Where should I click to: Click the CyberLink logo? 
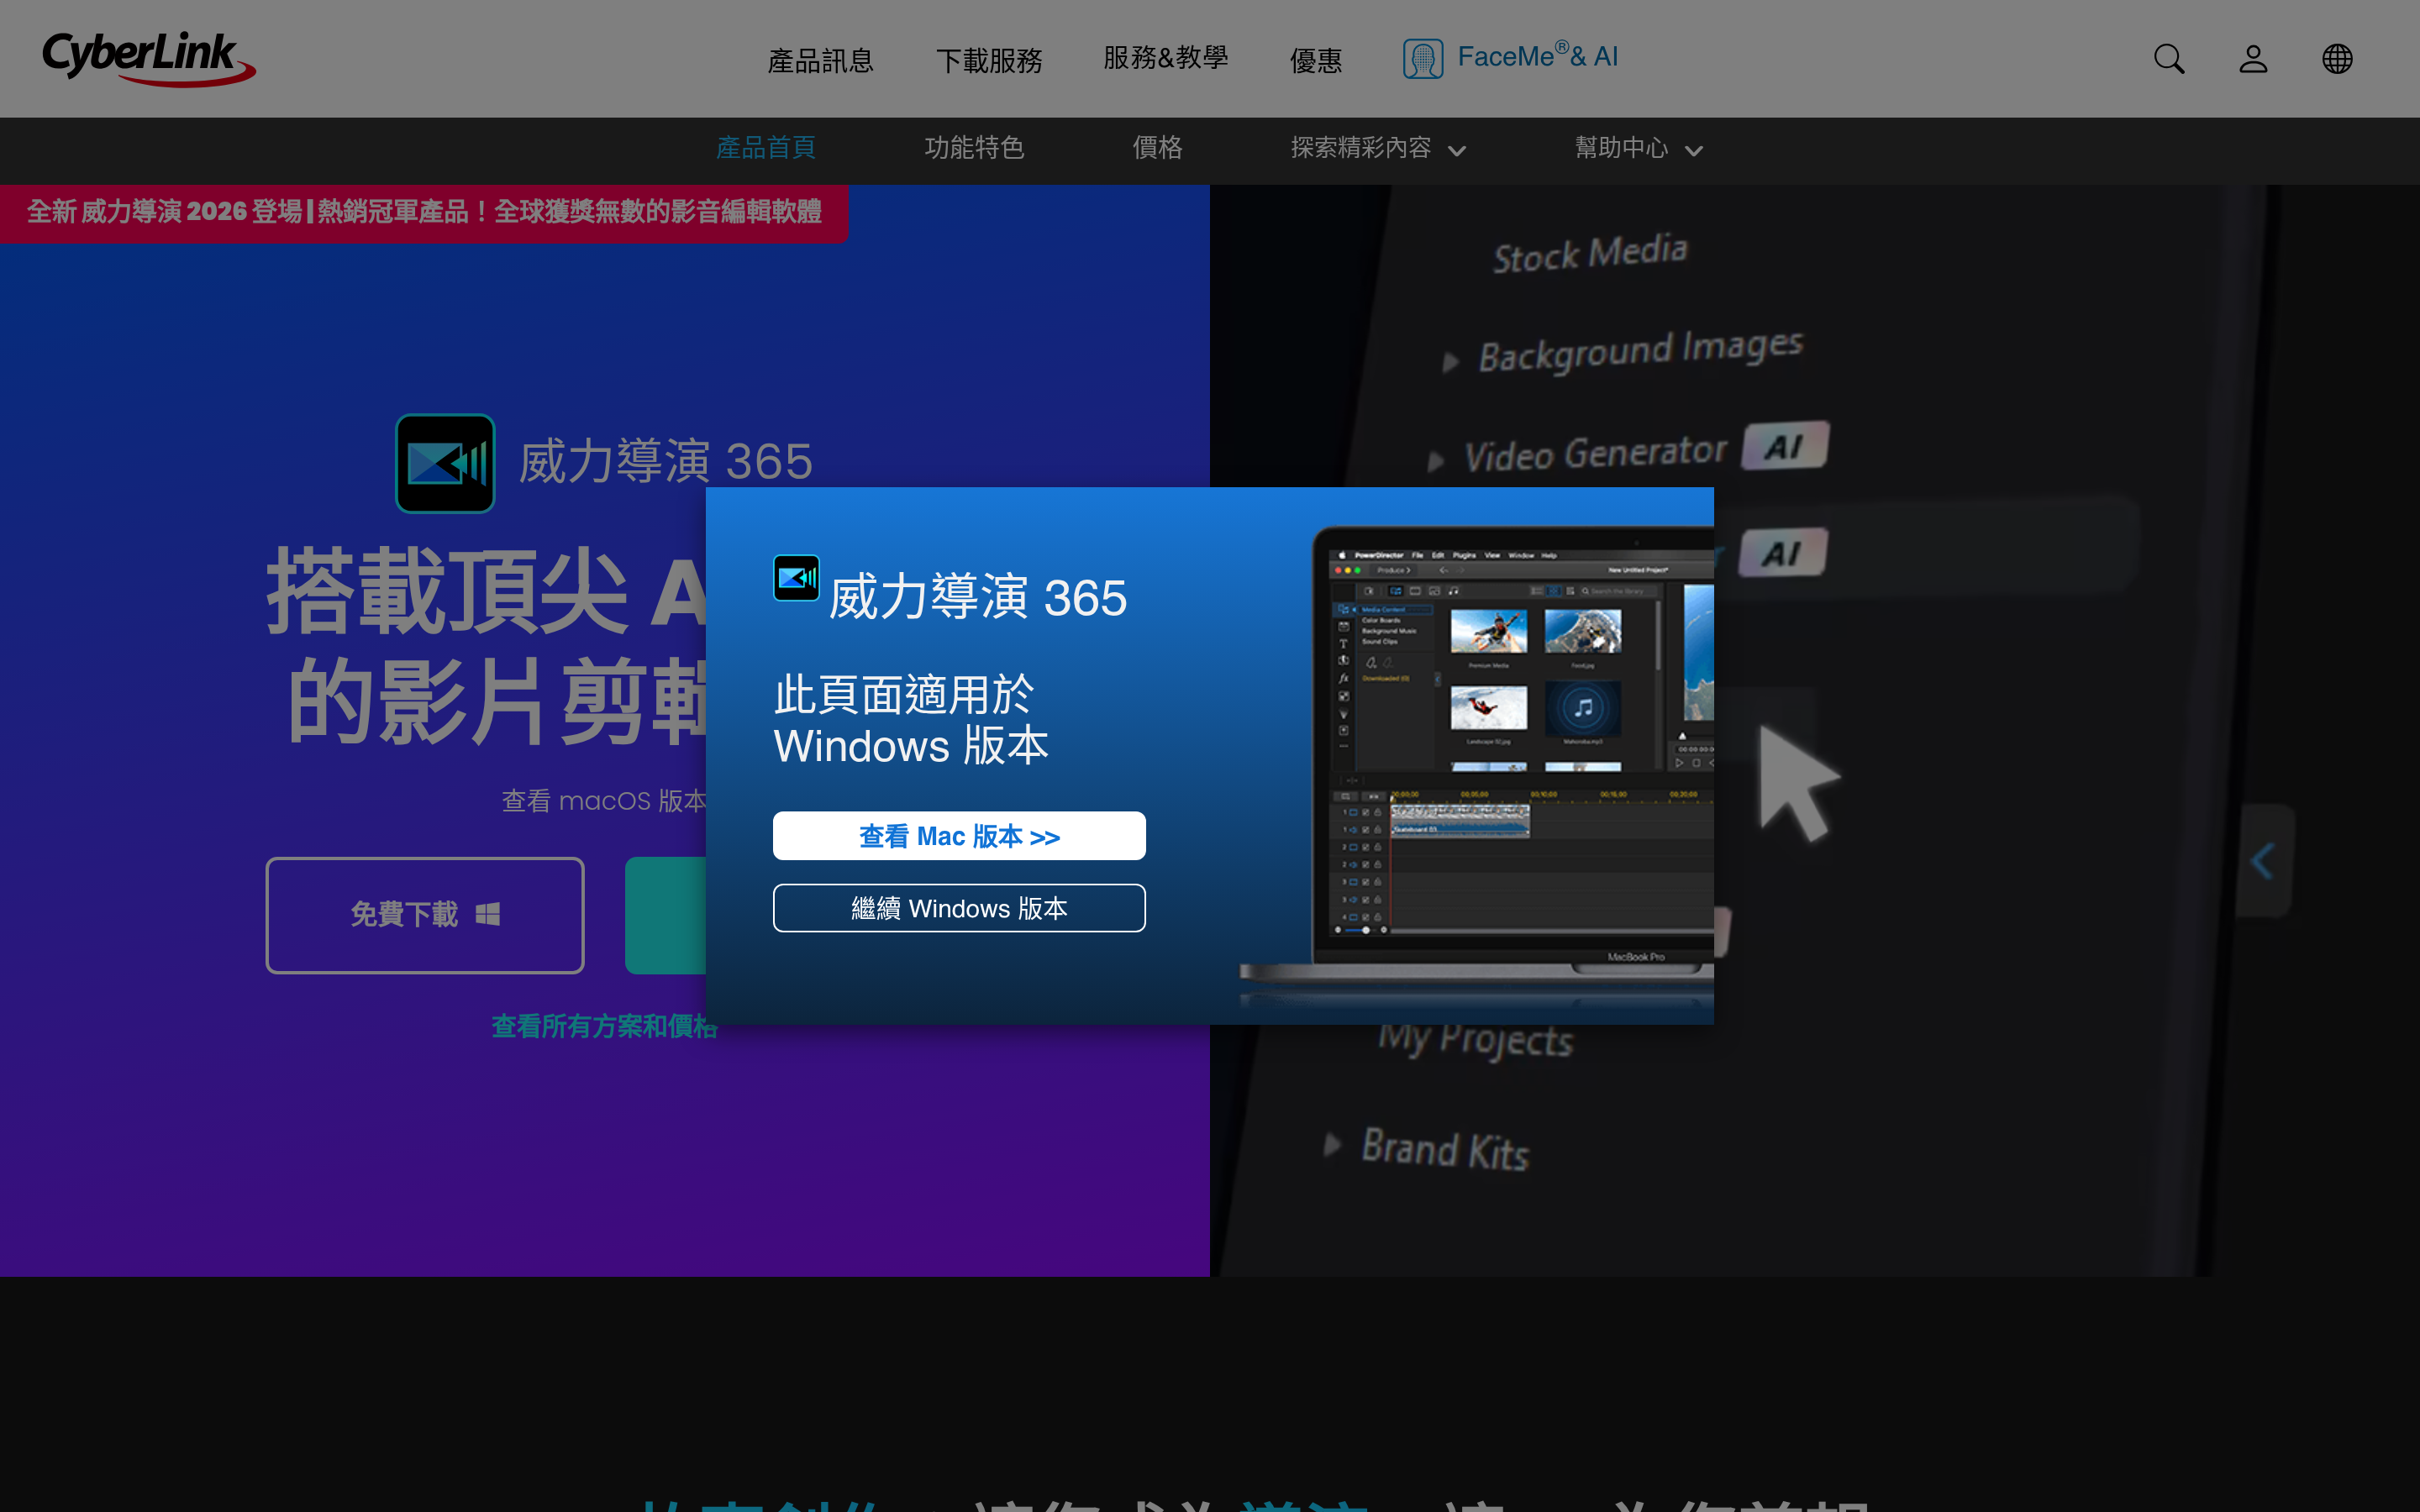[x=148, y=58]
